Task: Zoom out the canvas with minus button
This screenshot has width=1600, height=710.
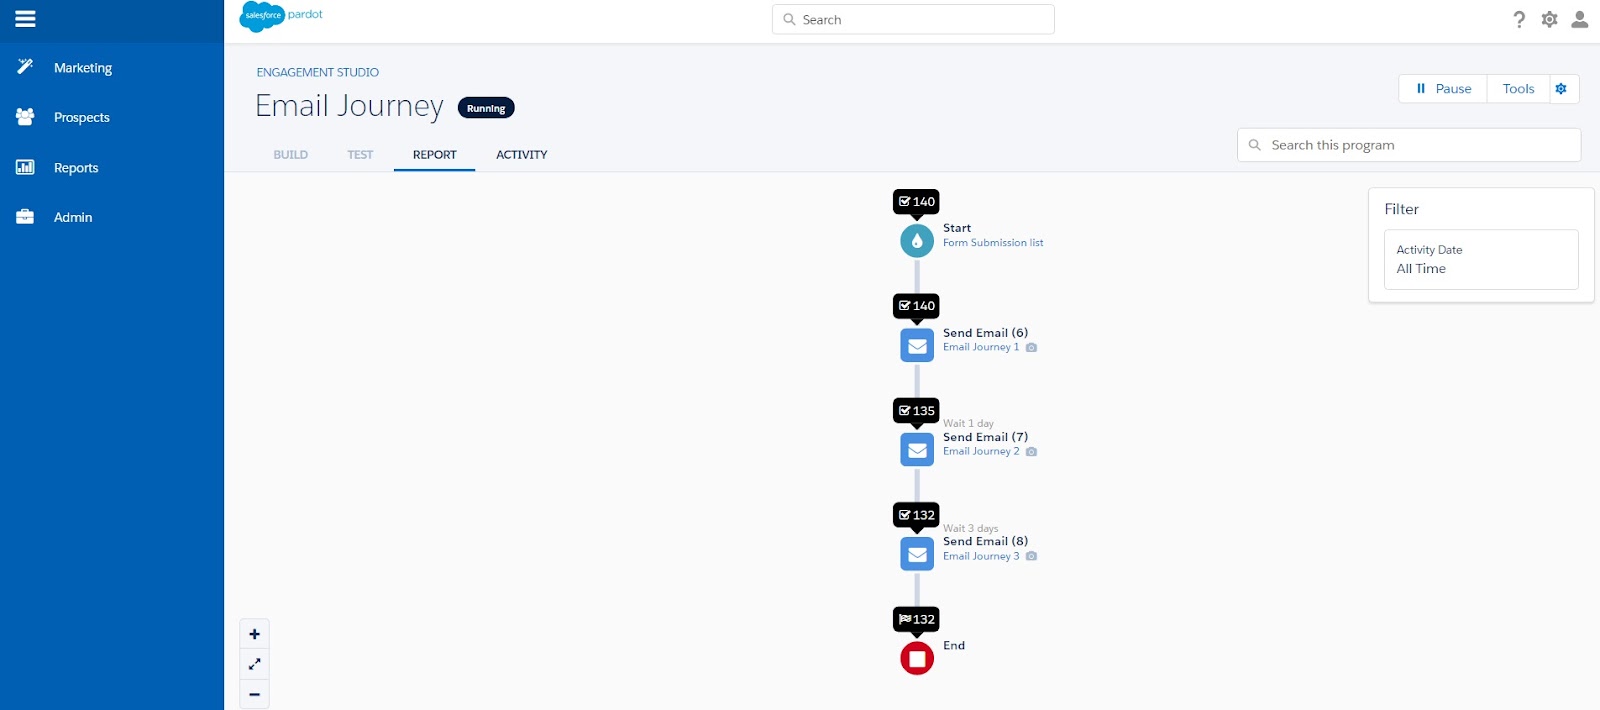Action: click(254, 694)
